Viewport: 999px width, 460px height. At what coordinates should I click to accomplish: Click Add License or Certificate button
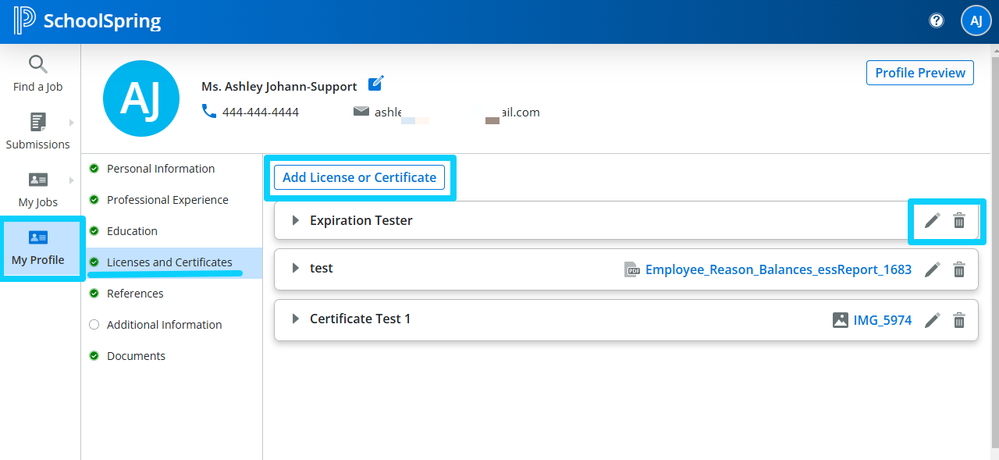359,177
